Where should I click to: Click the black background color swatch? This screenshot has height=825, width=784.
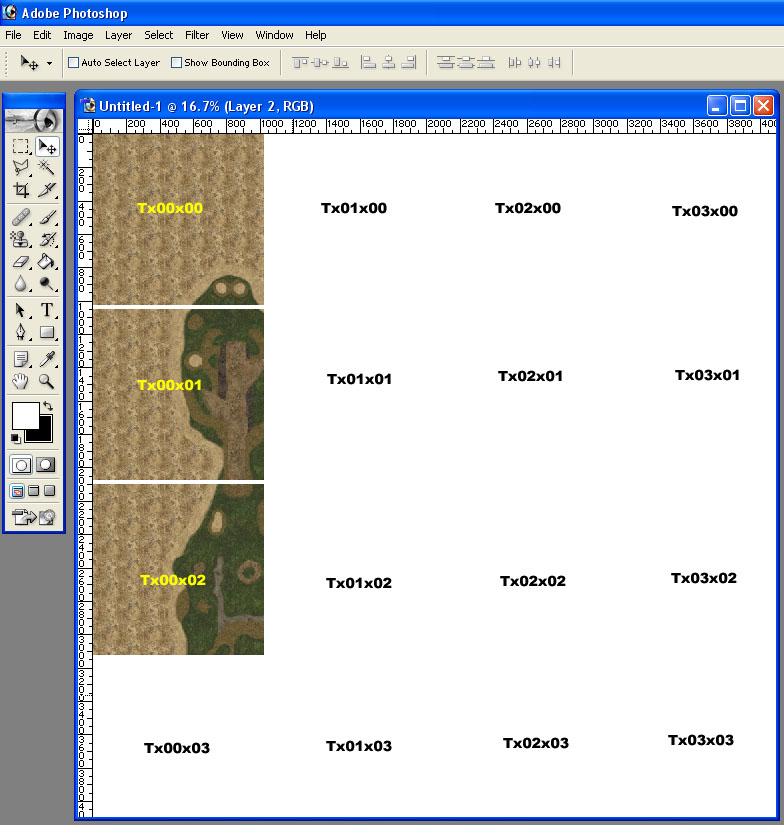pos(40,430)
